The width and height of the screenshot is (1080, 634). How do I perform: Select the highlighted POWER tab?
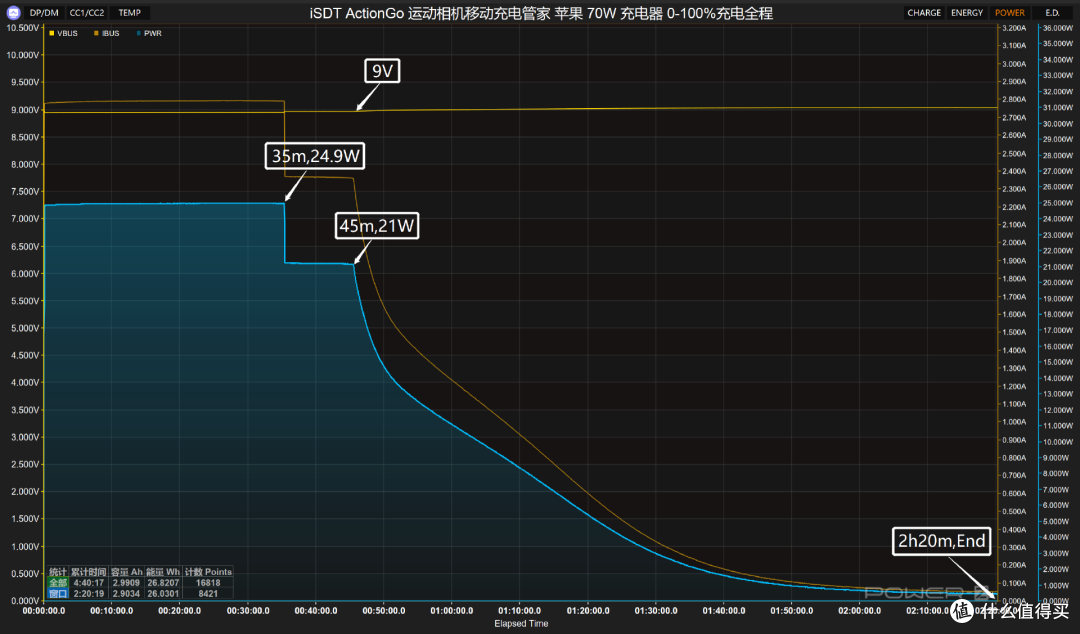(x=1009, y=13)
